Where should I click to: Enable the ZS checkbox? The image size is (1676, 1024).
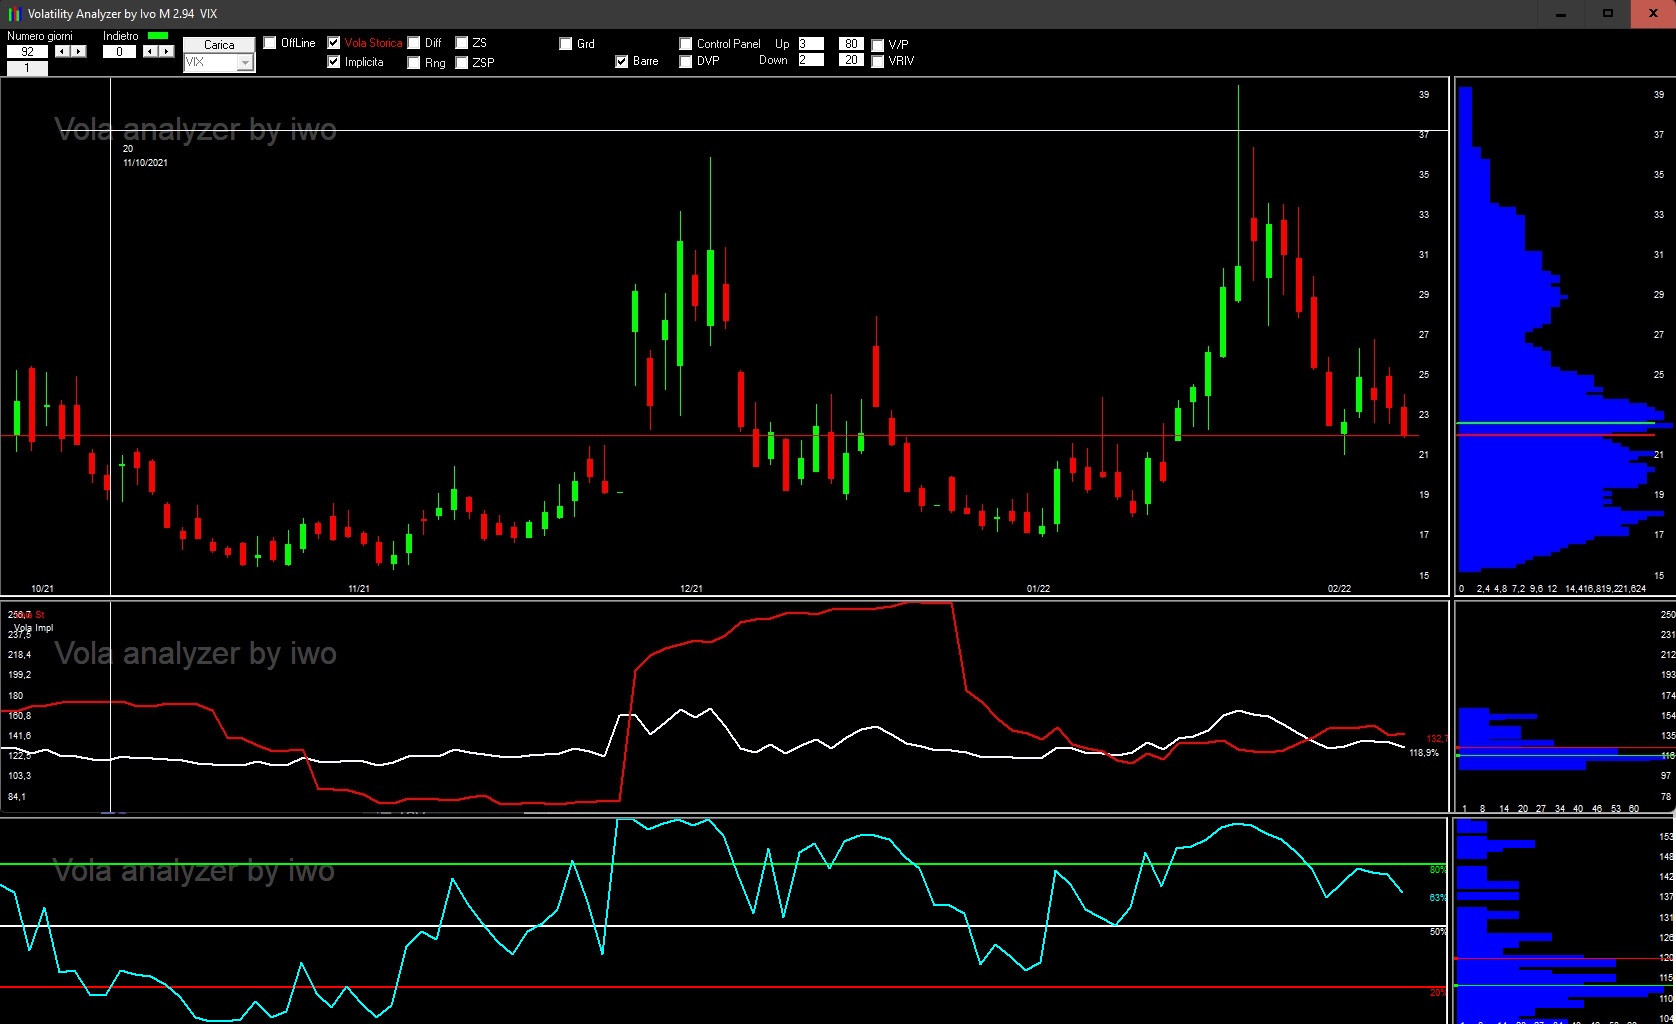462,43
